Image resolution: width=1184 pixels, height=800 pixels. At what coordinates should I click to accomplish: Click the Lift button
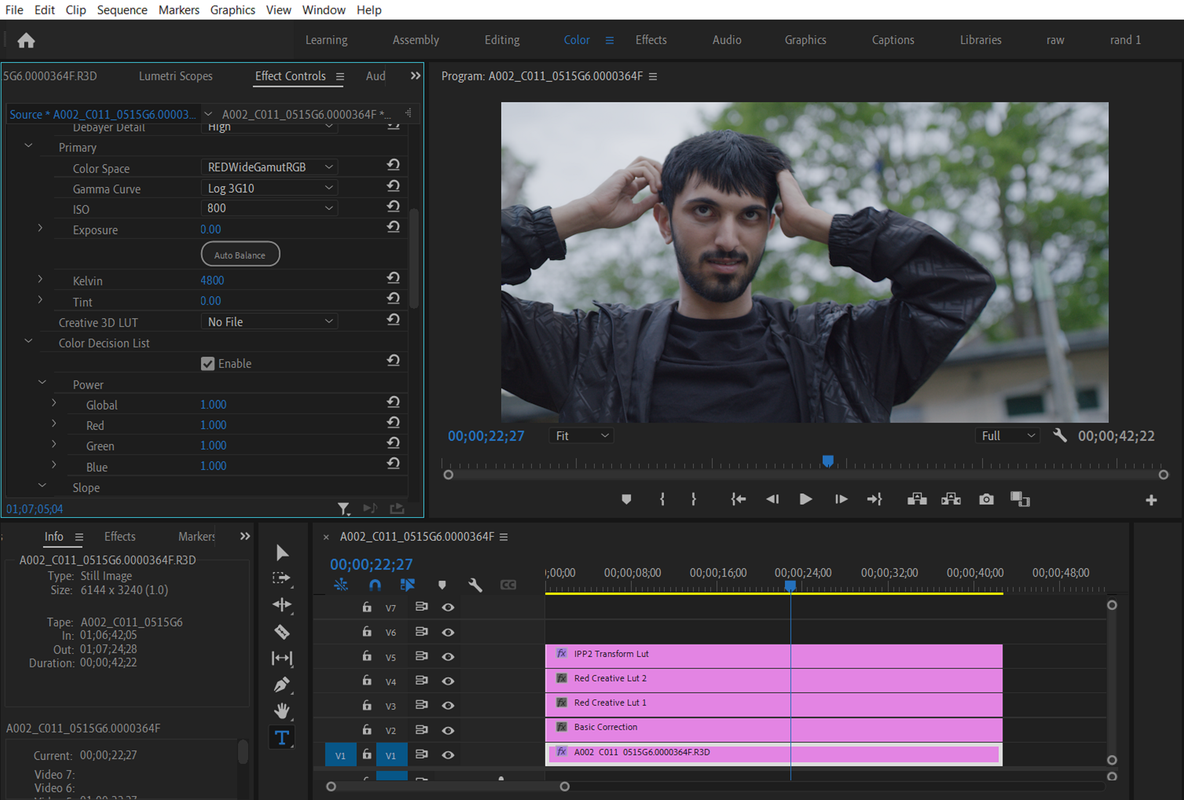[917, 499]
